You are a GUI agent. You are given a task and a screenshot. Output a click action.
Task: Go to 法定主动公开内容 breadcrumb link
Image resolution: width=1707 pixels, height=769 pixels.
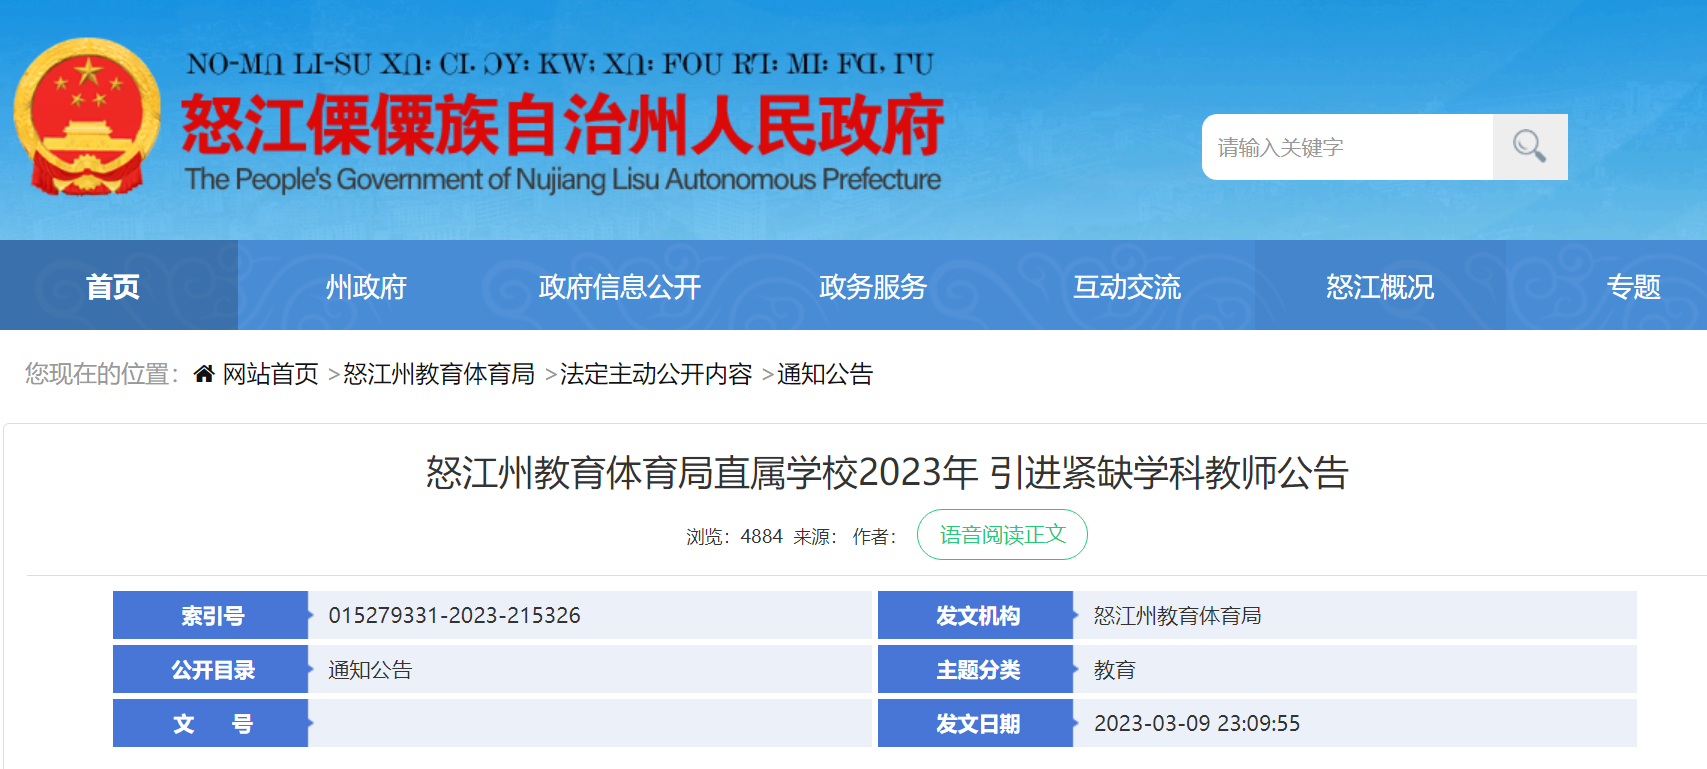point(656,374)
